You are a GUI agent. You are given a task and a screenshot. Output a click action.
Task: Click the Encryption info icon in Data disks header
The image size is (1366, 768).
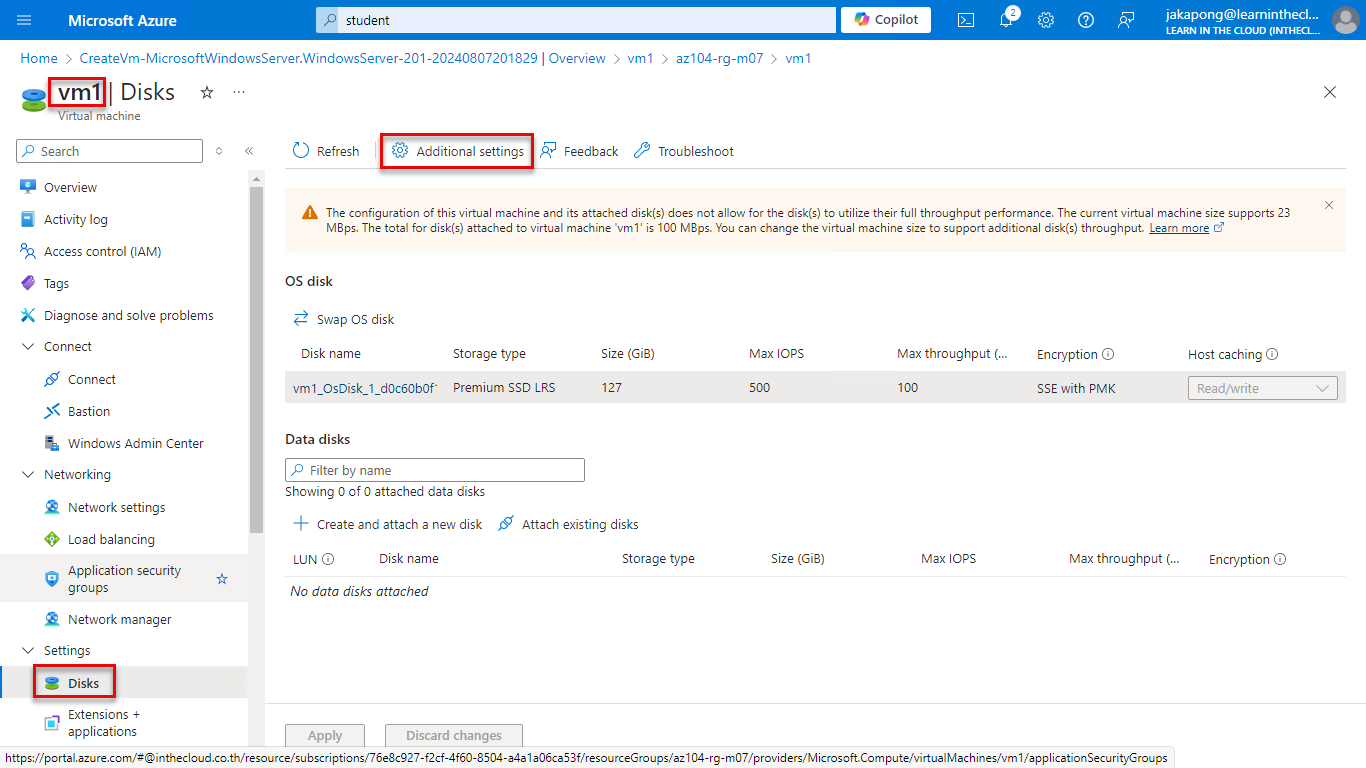[1280, 559]
